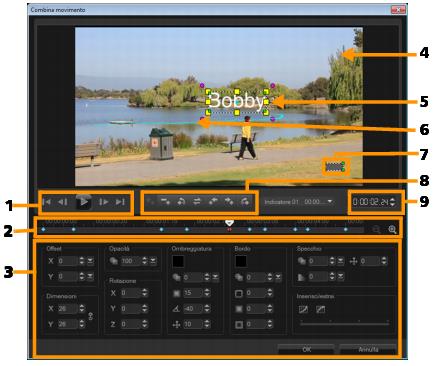The height and width of the screenshot is (366, 437).
Task: Click the timecode stepper arrows
Action: (393, 202)
